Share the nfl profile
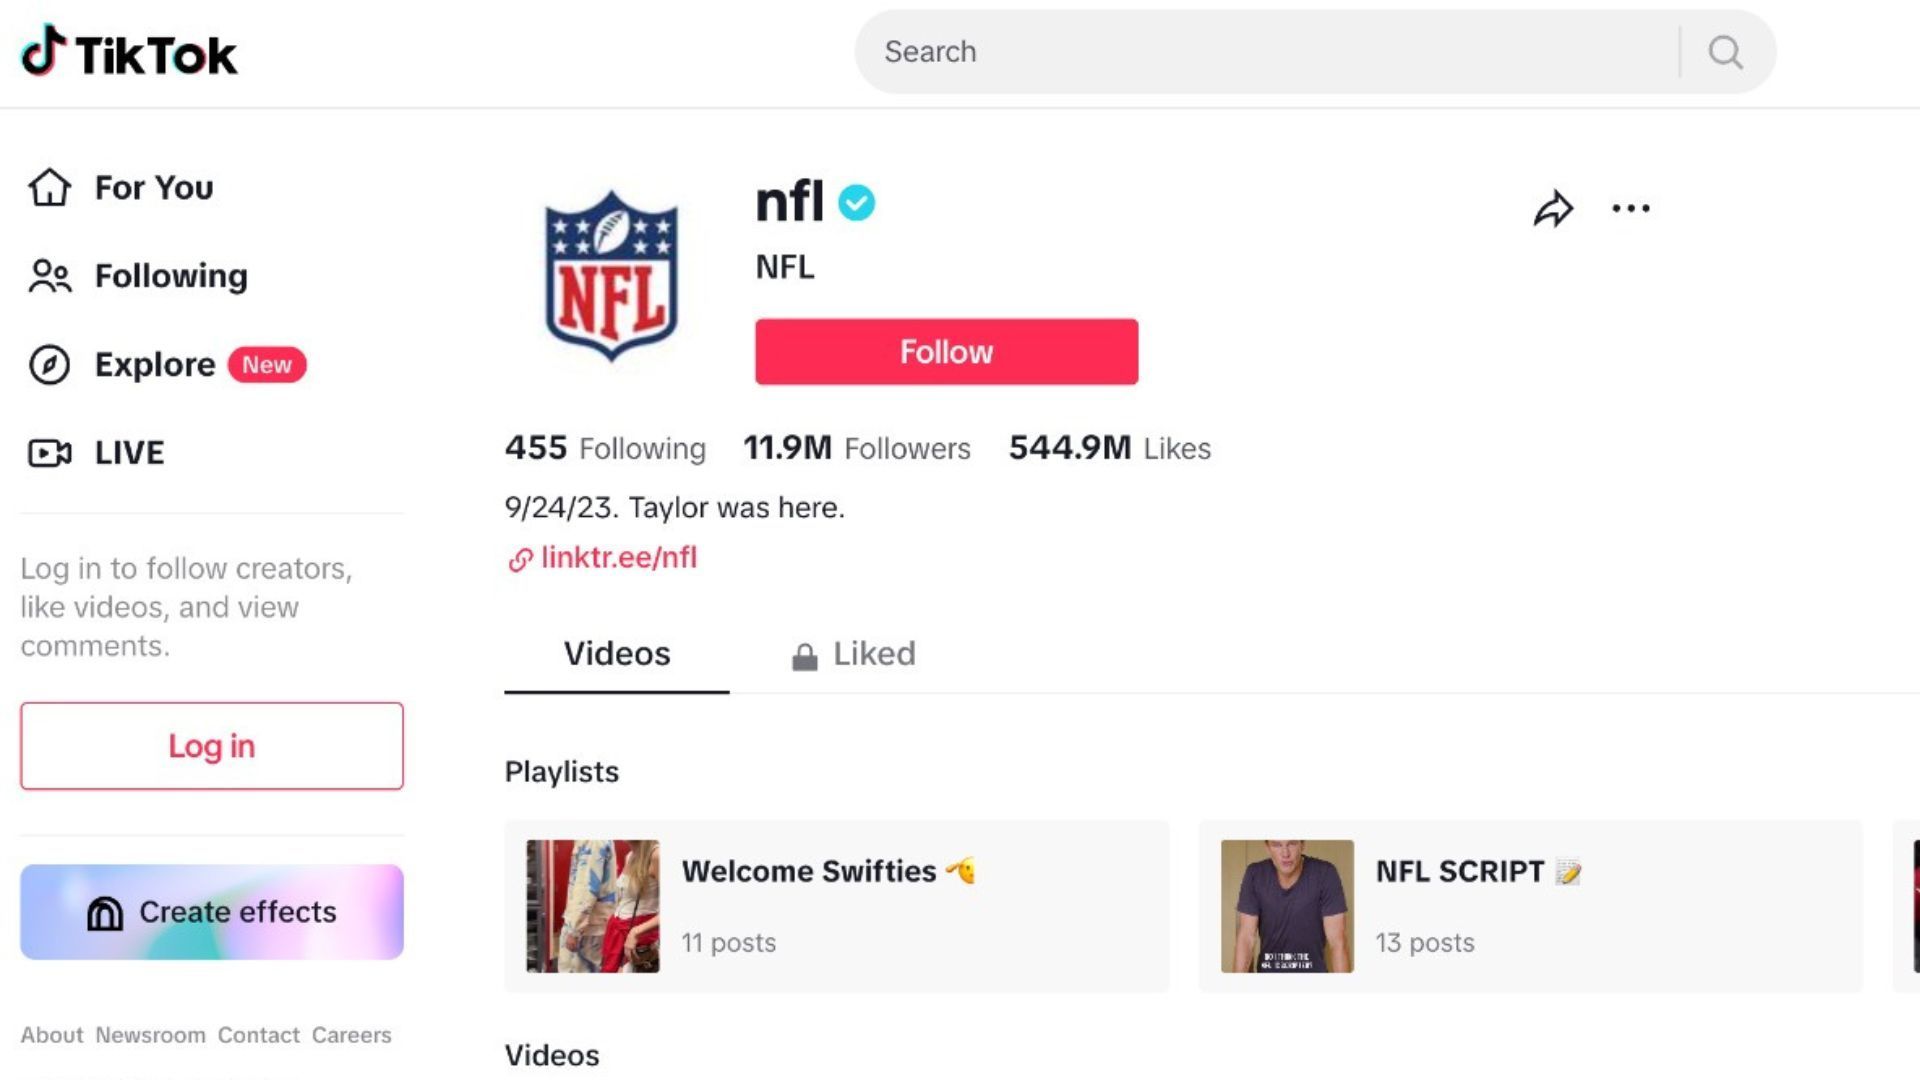Screen dimensions: 1920x1080 1553,208
